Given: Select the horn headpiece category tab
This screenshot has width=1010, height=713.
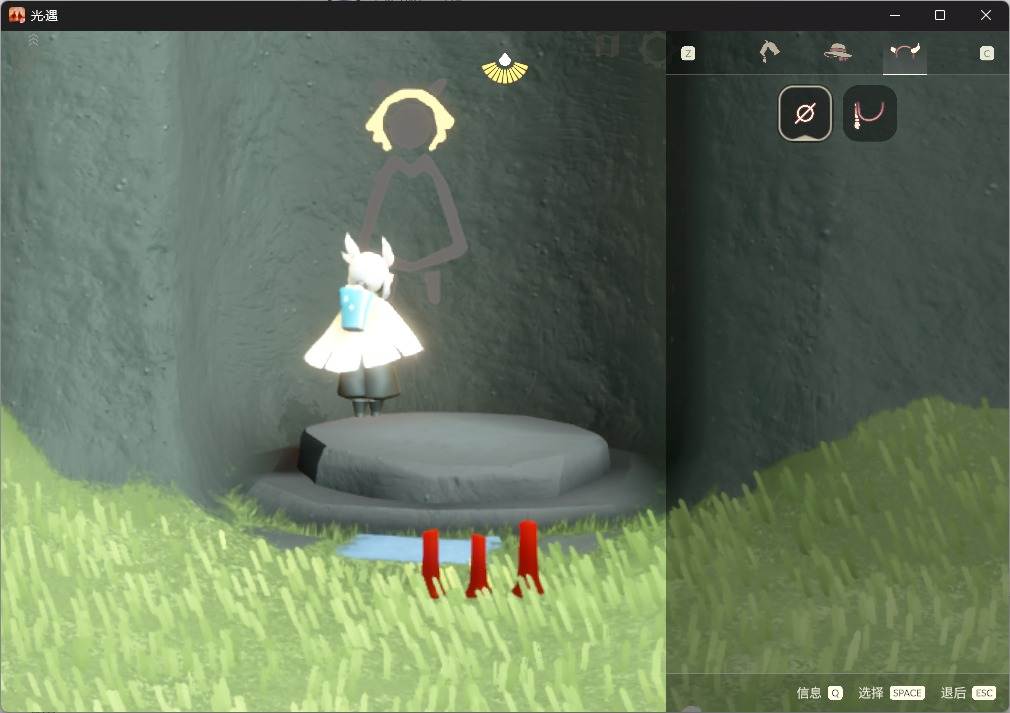Looking at the screenshot, I should pos(904,52).
